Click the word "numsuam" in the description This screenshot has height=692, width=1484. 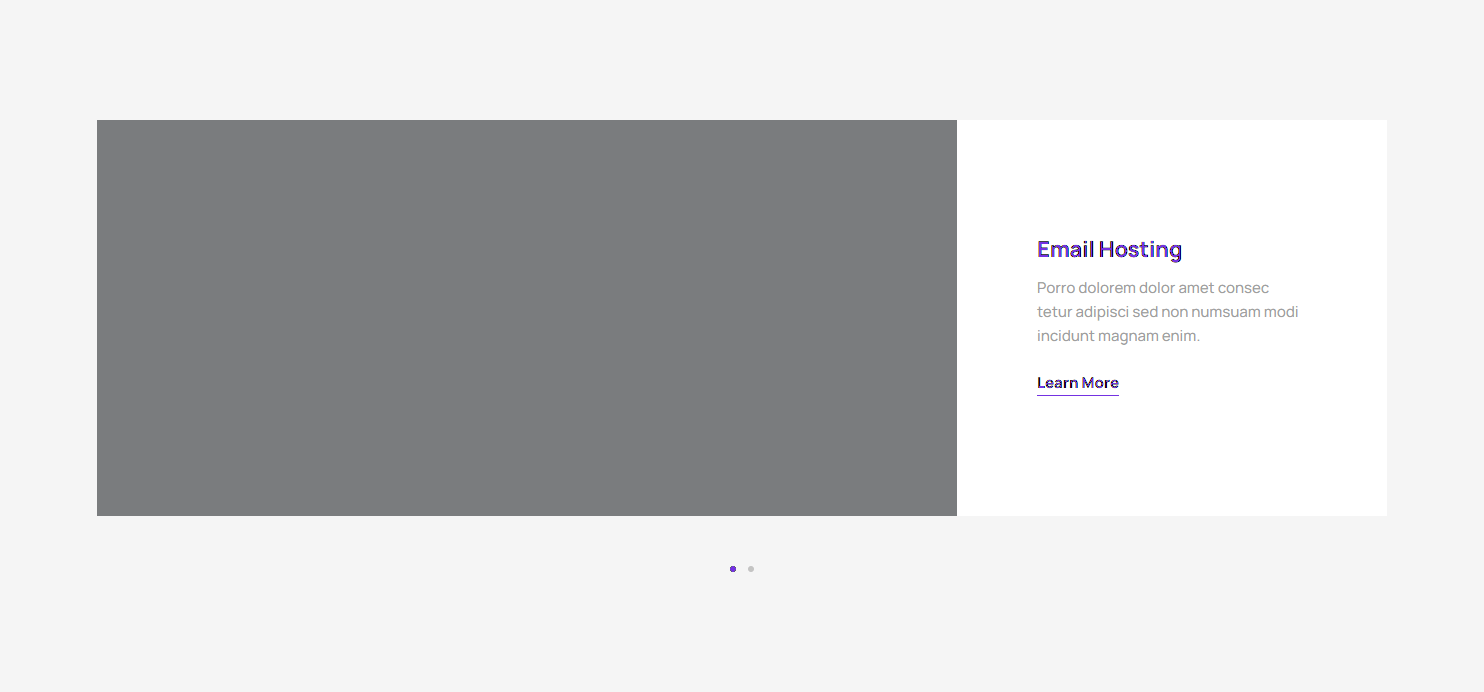coord(1230,312)
